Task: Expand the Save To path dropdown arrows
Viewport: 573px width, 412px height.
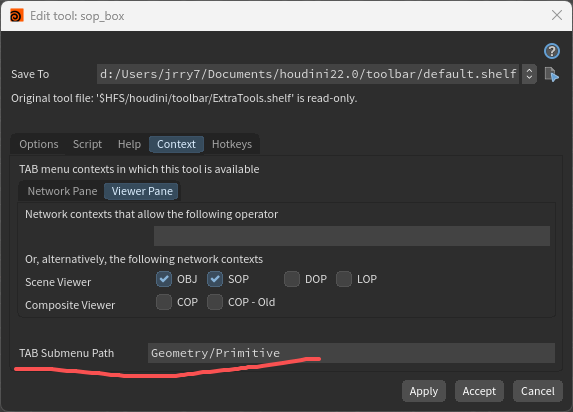Action: [x=529, y=74]
